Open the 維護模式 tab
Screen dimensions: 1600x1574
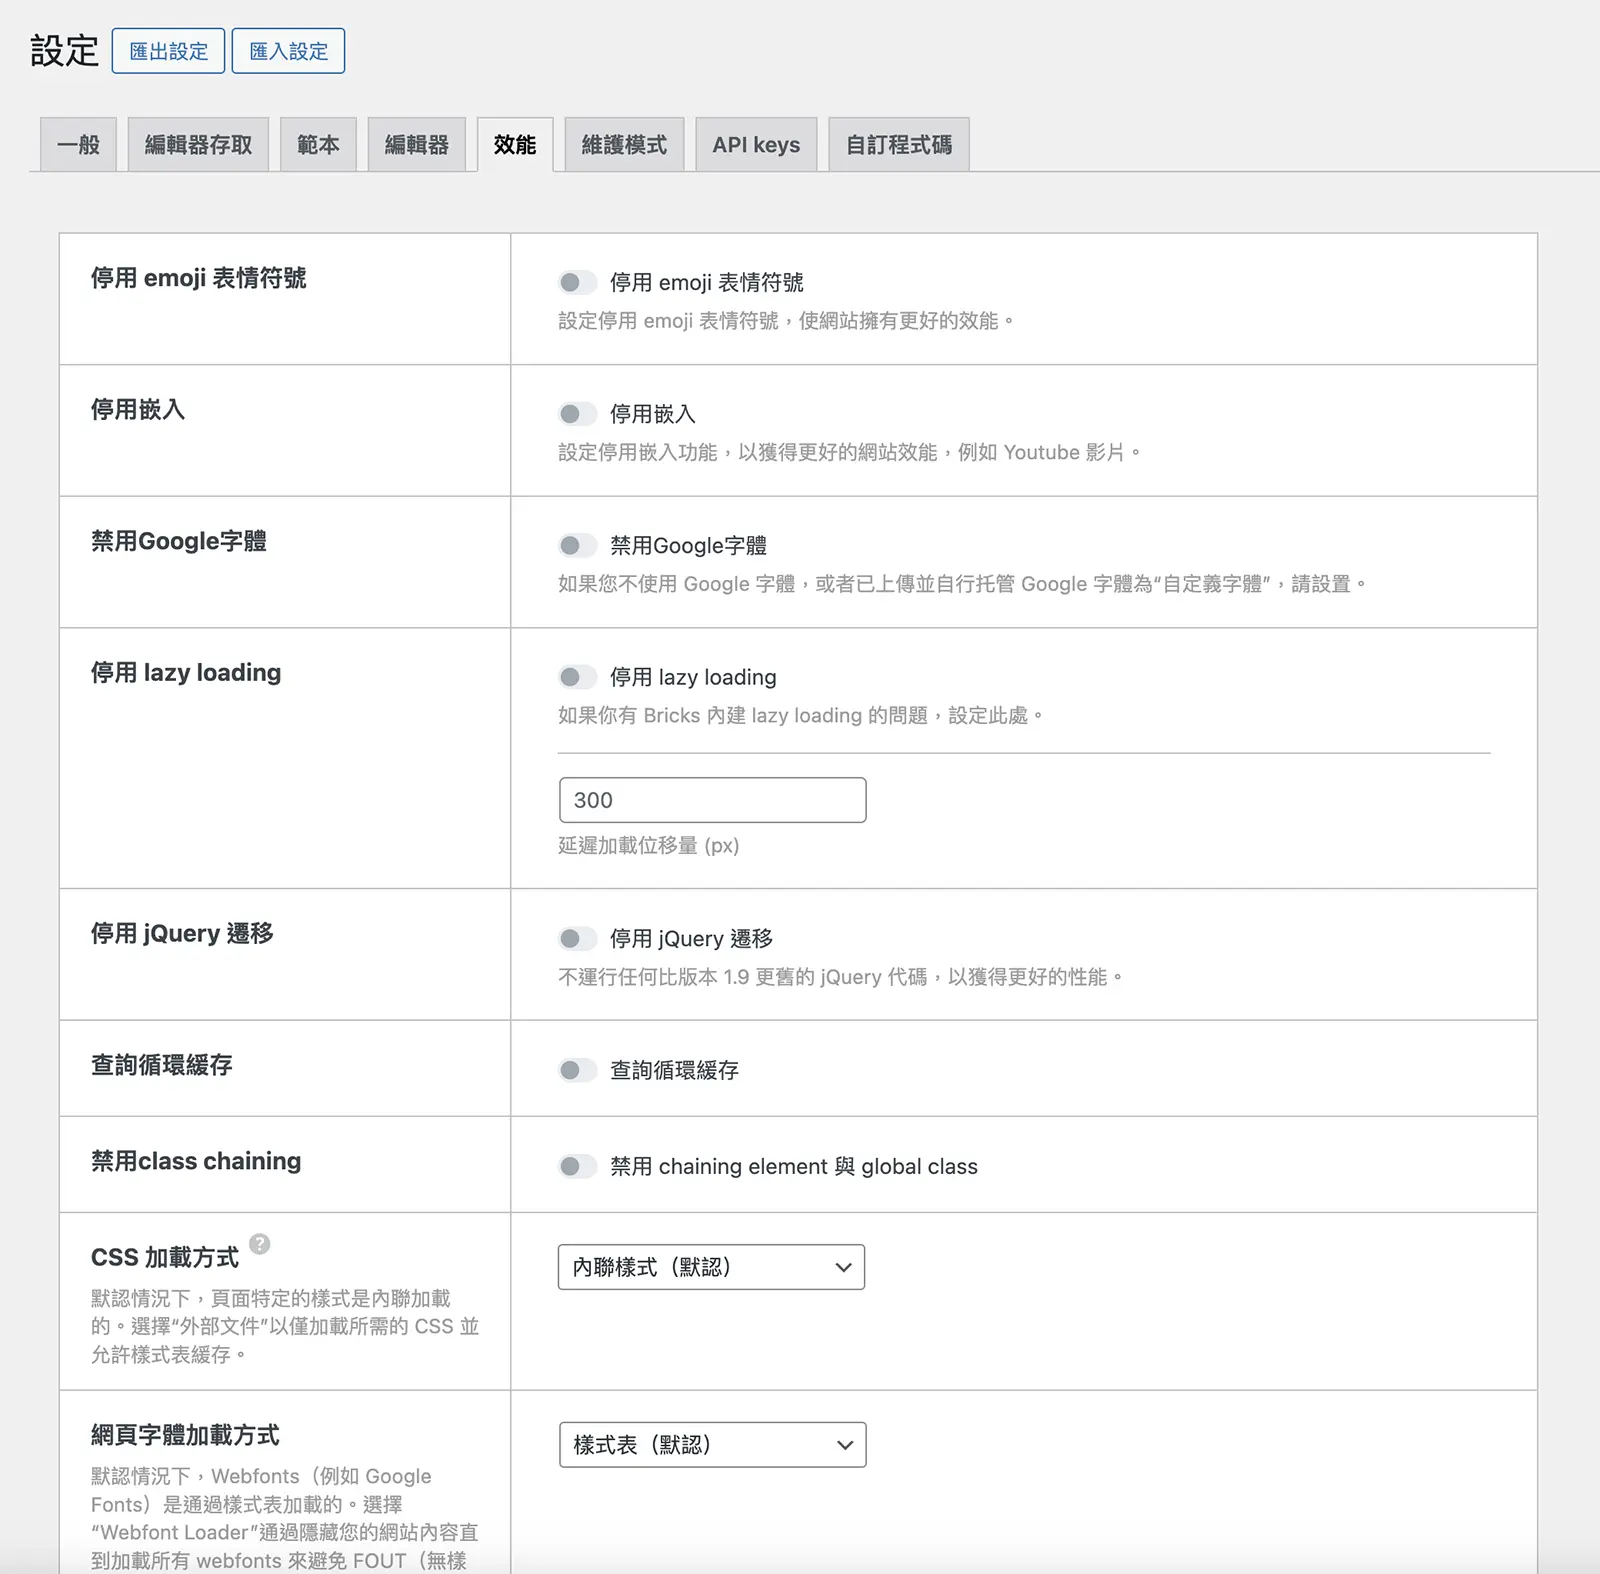(x=624, y=145)
